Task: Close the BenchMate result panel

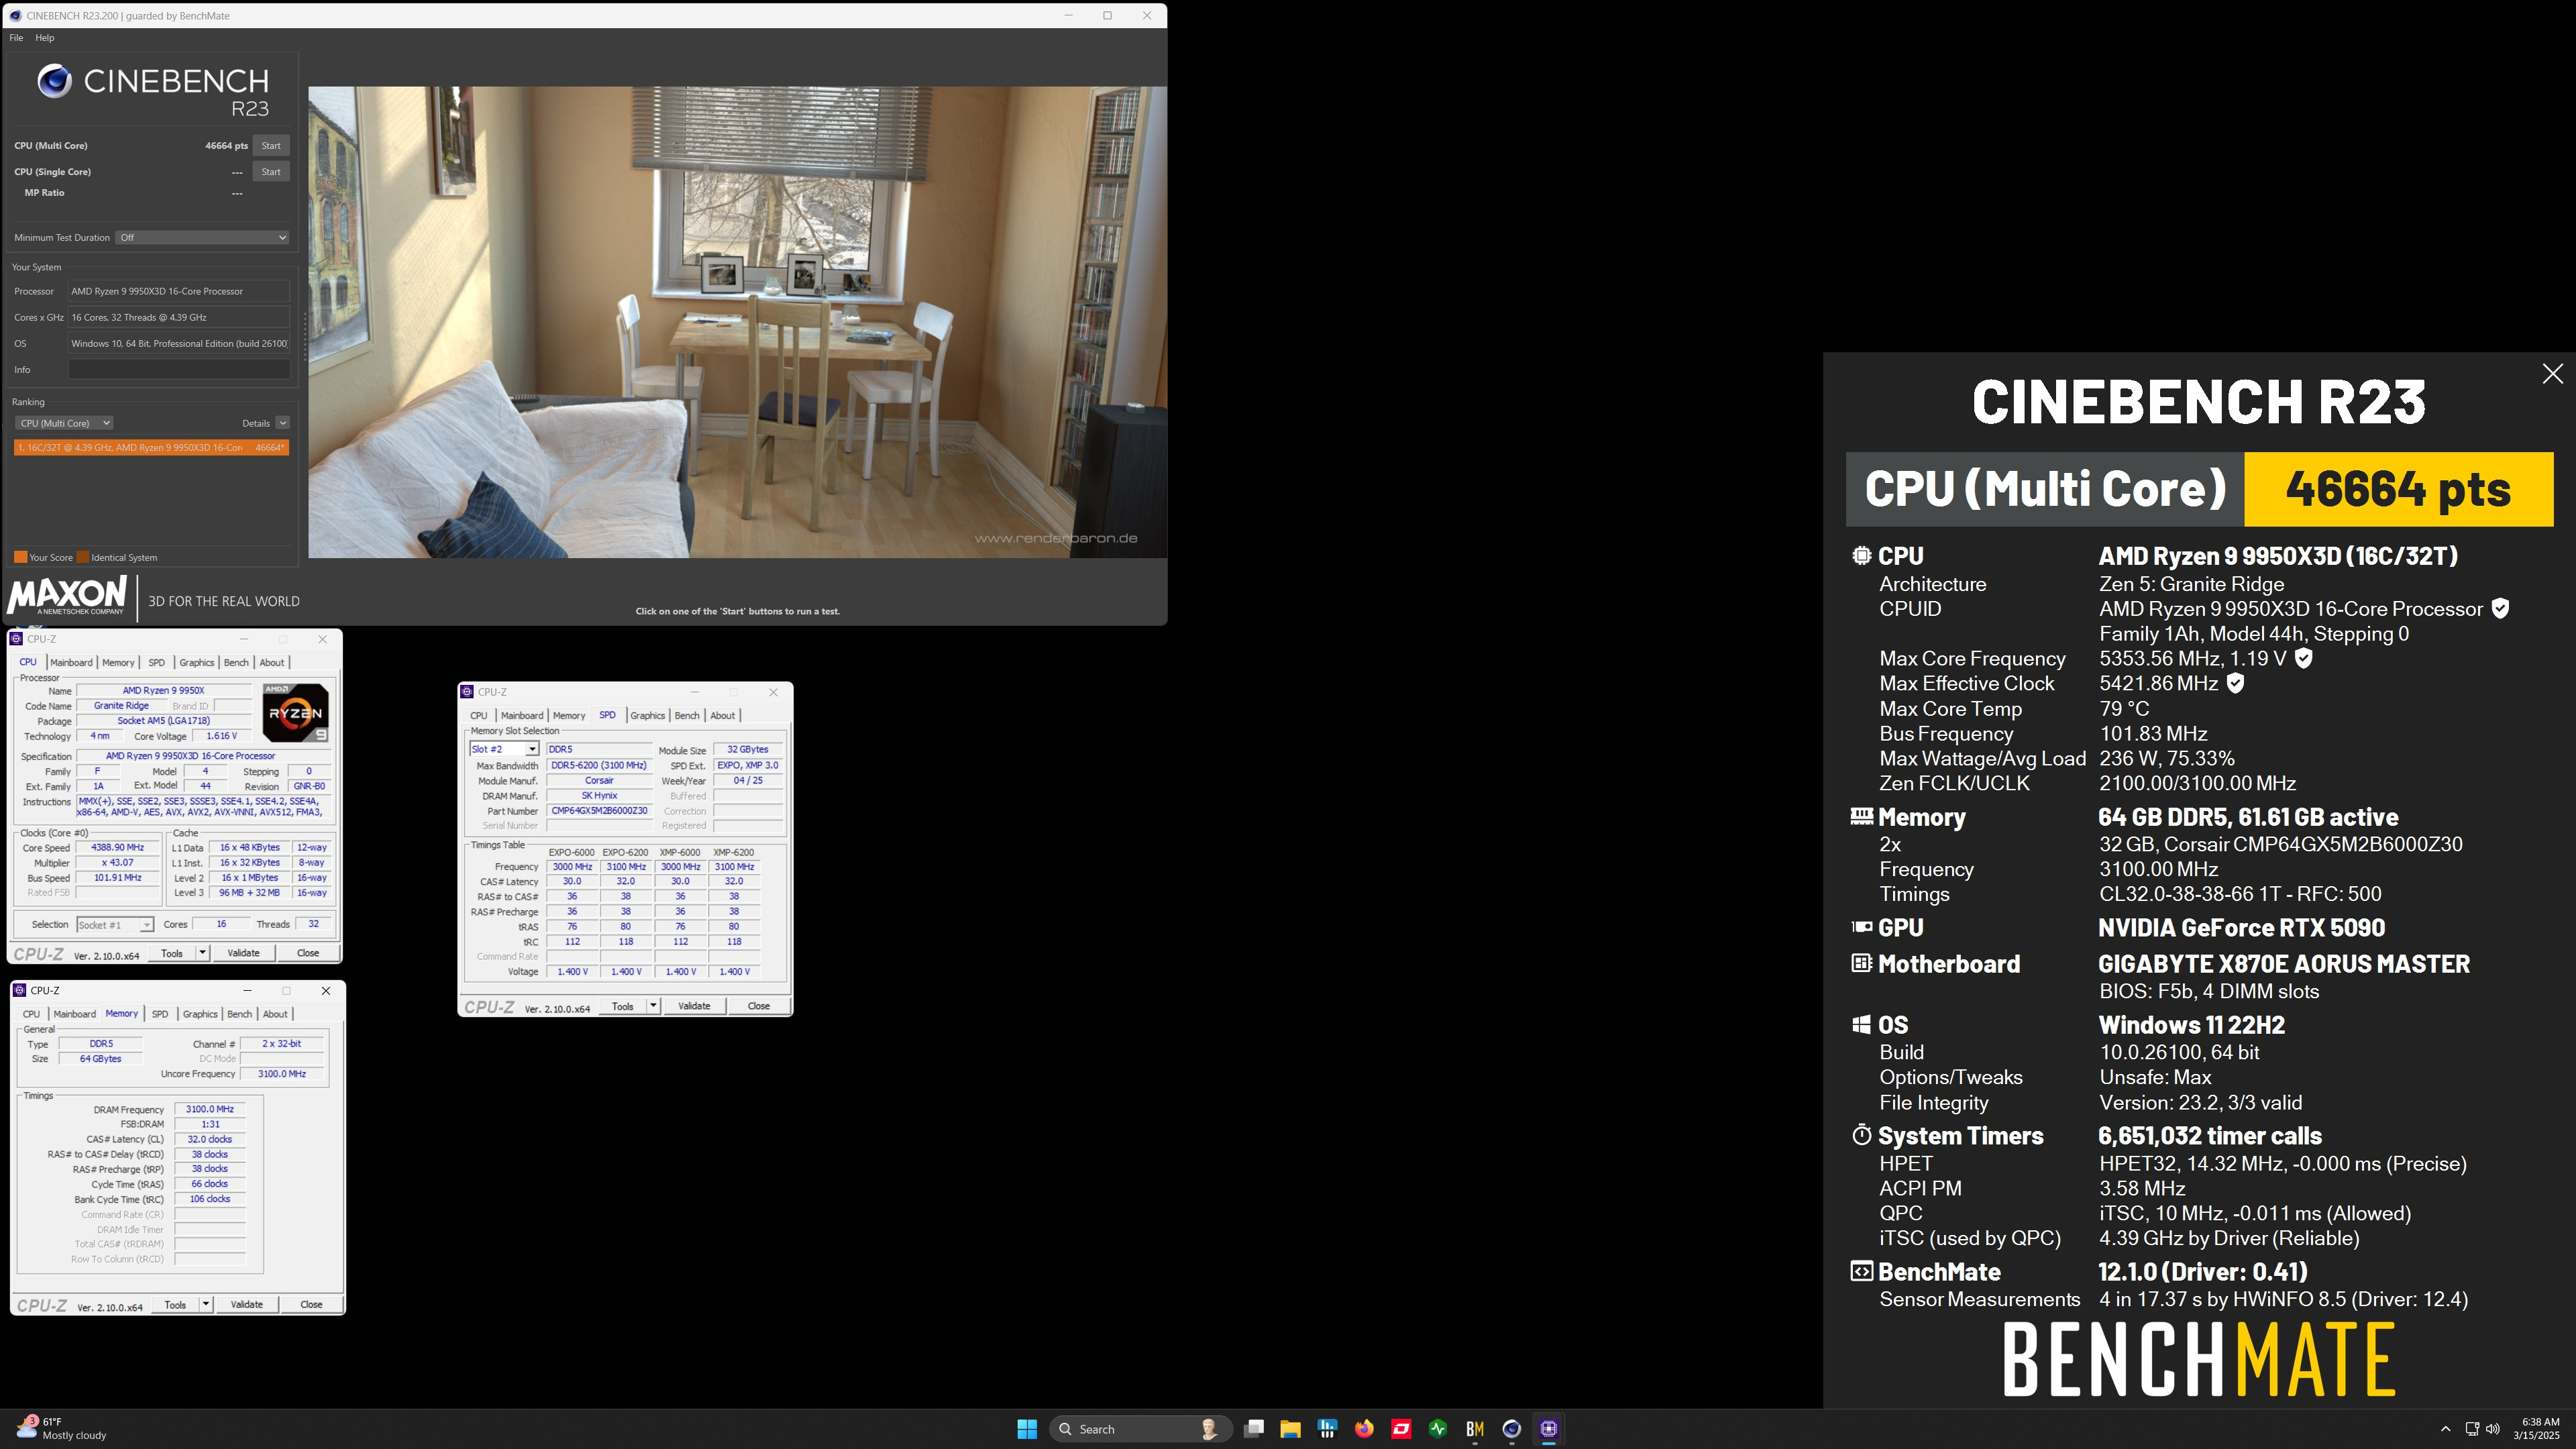Action: pos(2552,374)
